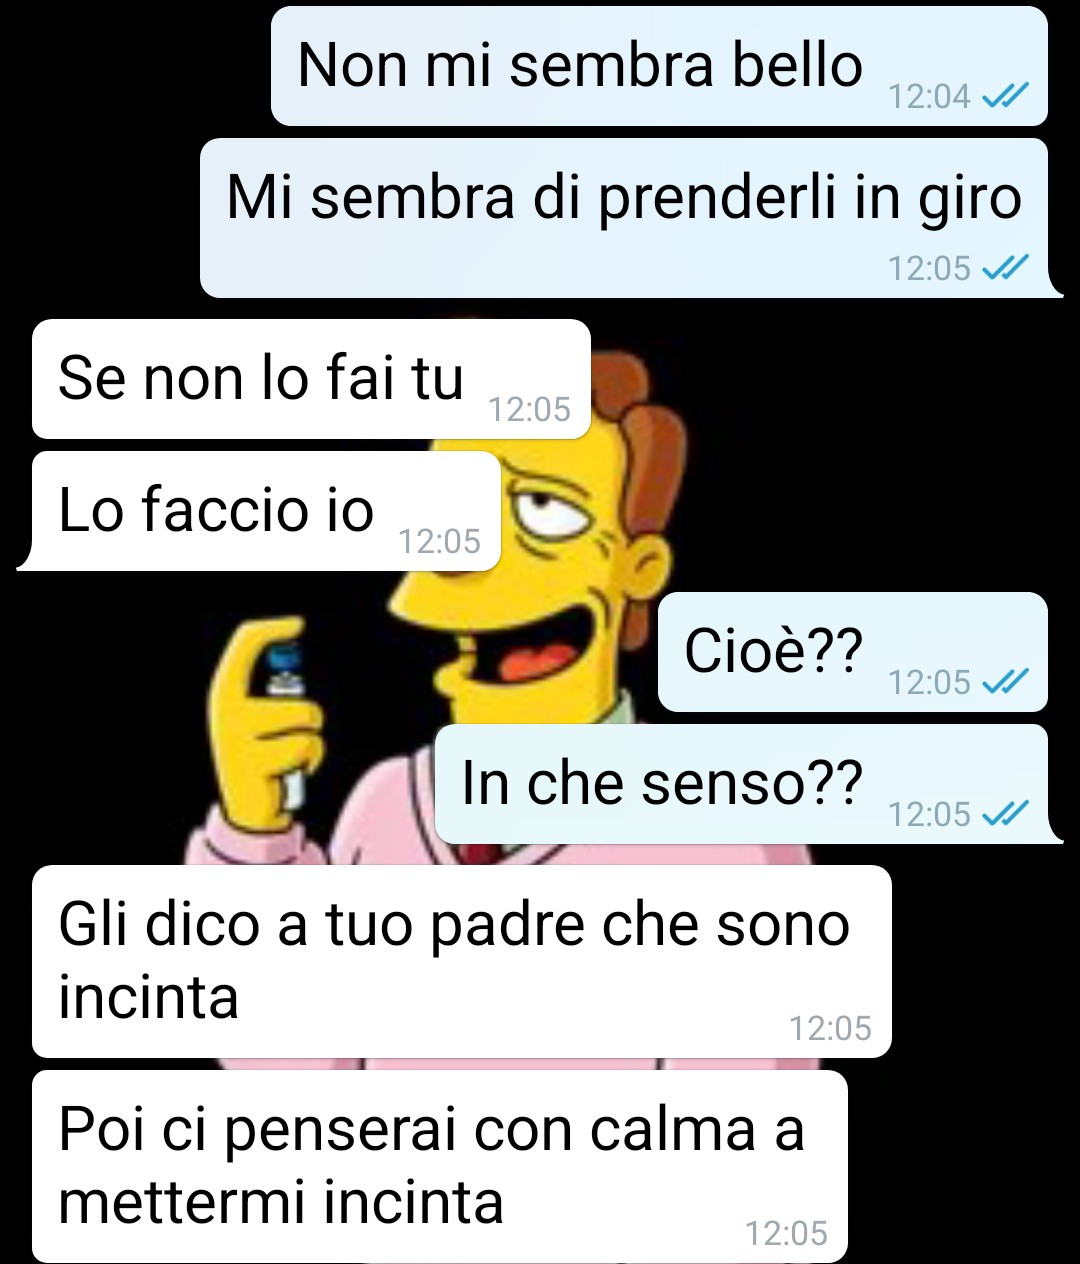Select the 'Non mi sembra bello' message
Screen dimensions: 1080x1264
(659, 66)
